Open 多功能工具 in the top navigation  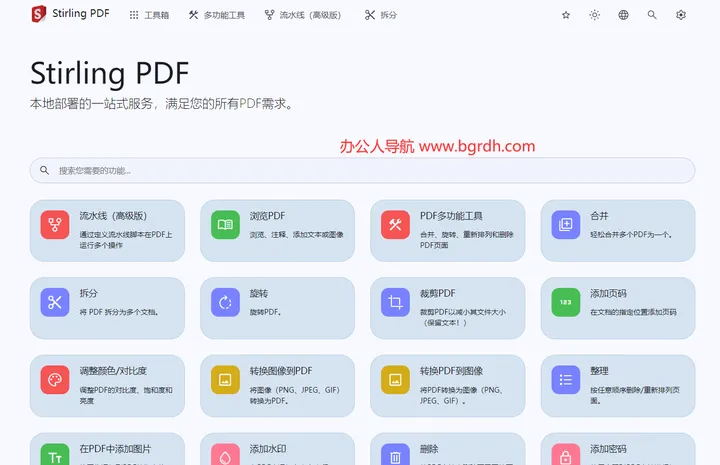217,15
